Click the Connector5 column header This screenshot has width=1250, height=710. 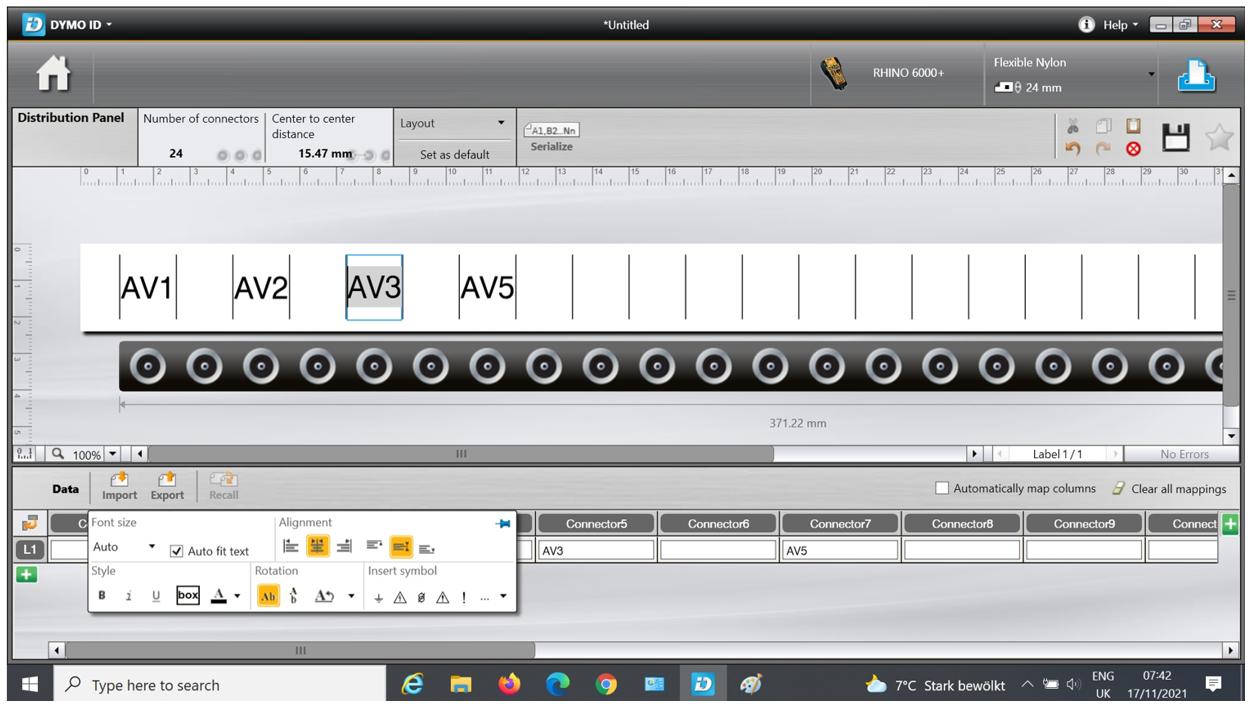coord(596,523)
